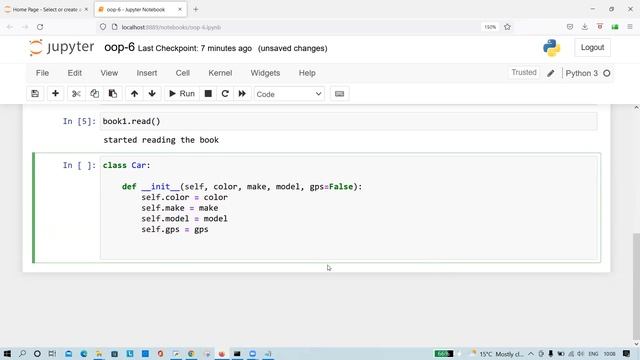Click the Python logo icon
The height and width of the screenshot is (360, 640).
coord(551,48)
